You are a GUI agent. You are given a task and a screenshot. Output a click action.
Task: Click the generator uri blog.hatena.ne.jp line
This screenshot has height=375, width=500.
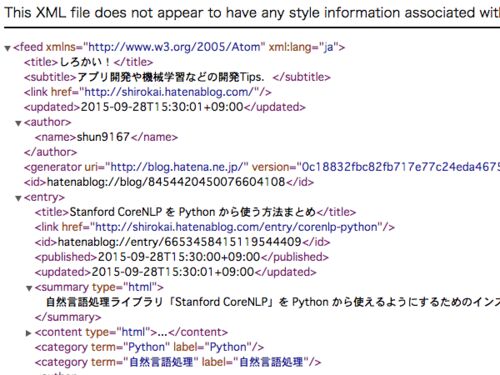(x=262, y=167)
